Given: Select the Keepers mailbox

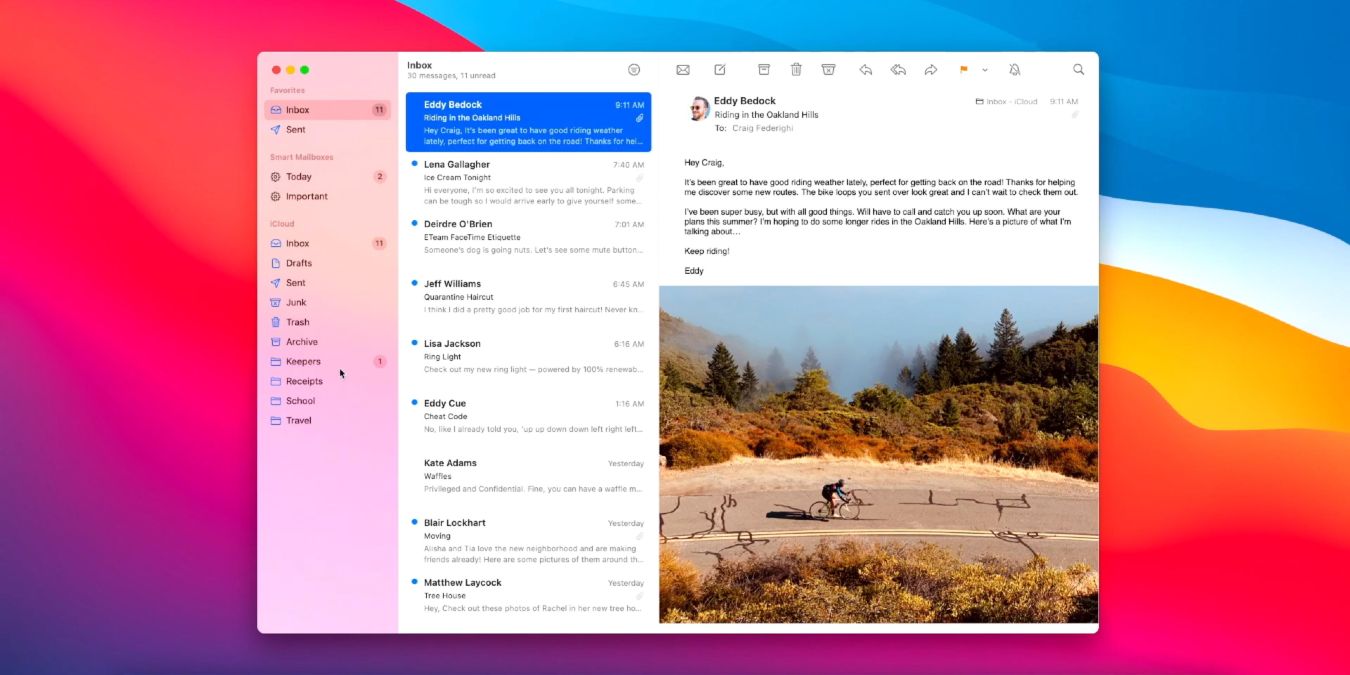Looking at the screenshot, I should [x=304, y=361].
